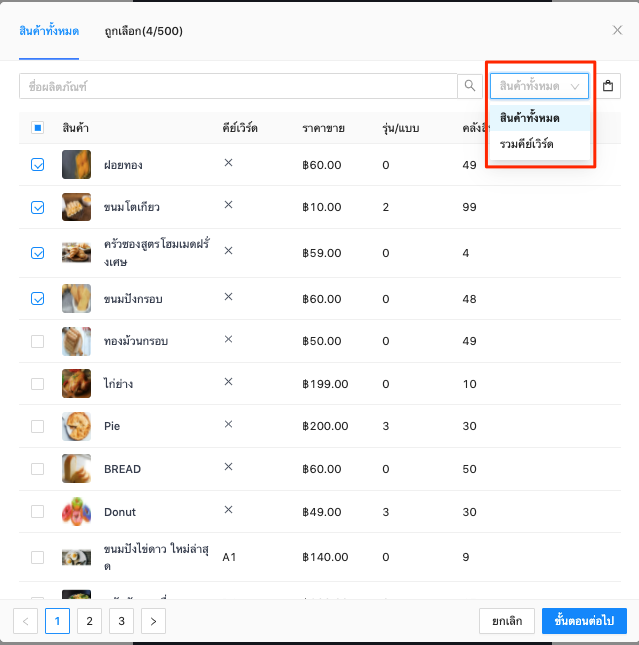Select สินค้าทั้งหมด option in dropdown list
The width and height of the screenshot is (639, 645).
540,118
